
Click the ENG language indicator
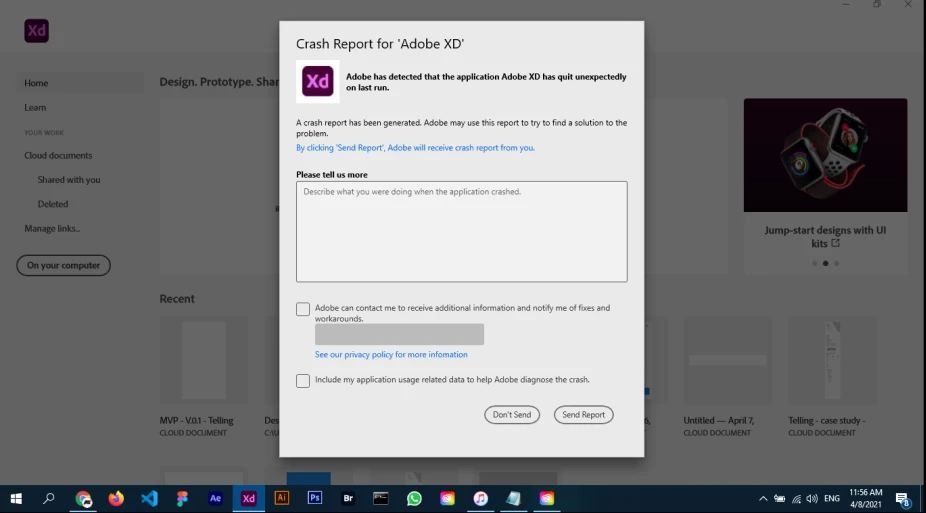(x=832, y=499)
